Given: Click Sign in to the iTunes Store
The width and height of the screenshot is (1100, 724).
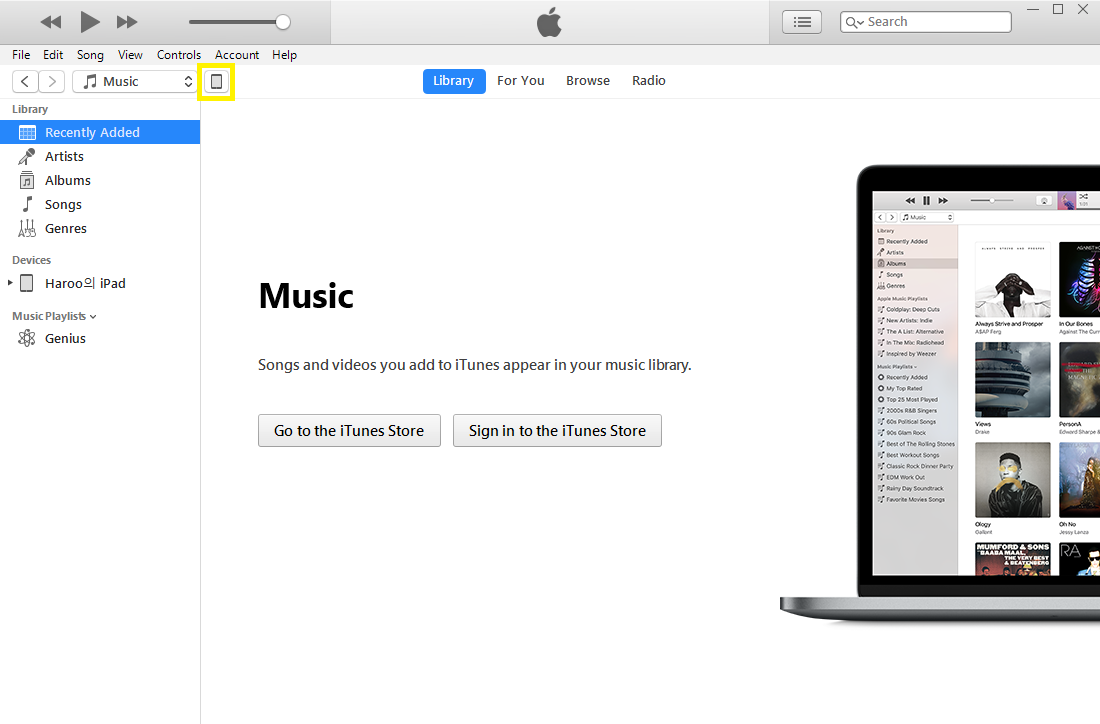Looking at the screenshot, I should [x=557, y=430].
